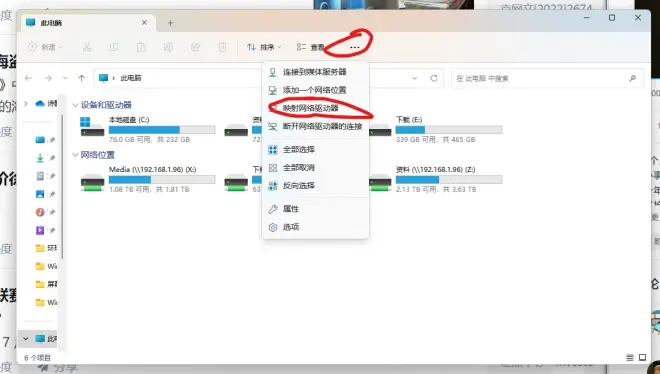Choose 添加一个网络位置 from the menu
This screenshot has height=374, width=660.
point(315,90)
